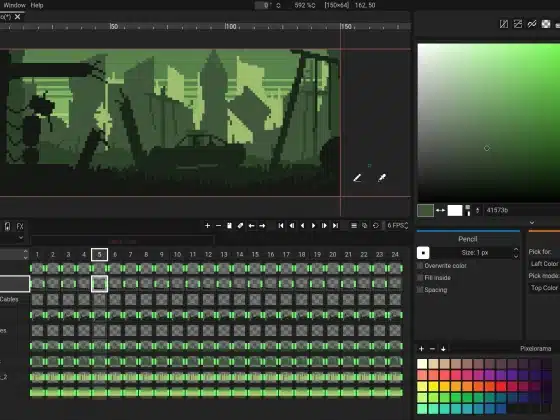
Task: Adjust the 592 % zoom stepper
Action: 313,5
